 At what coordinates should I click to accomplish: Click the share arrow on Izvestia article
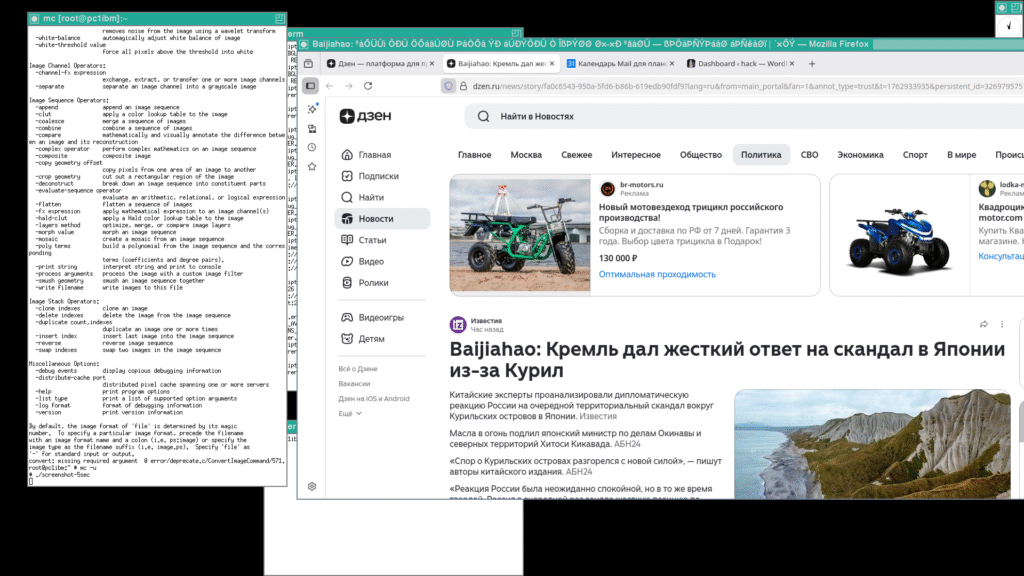[984, 324]
